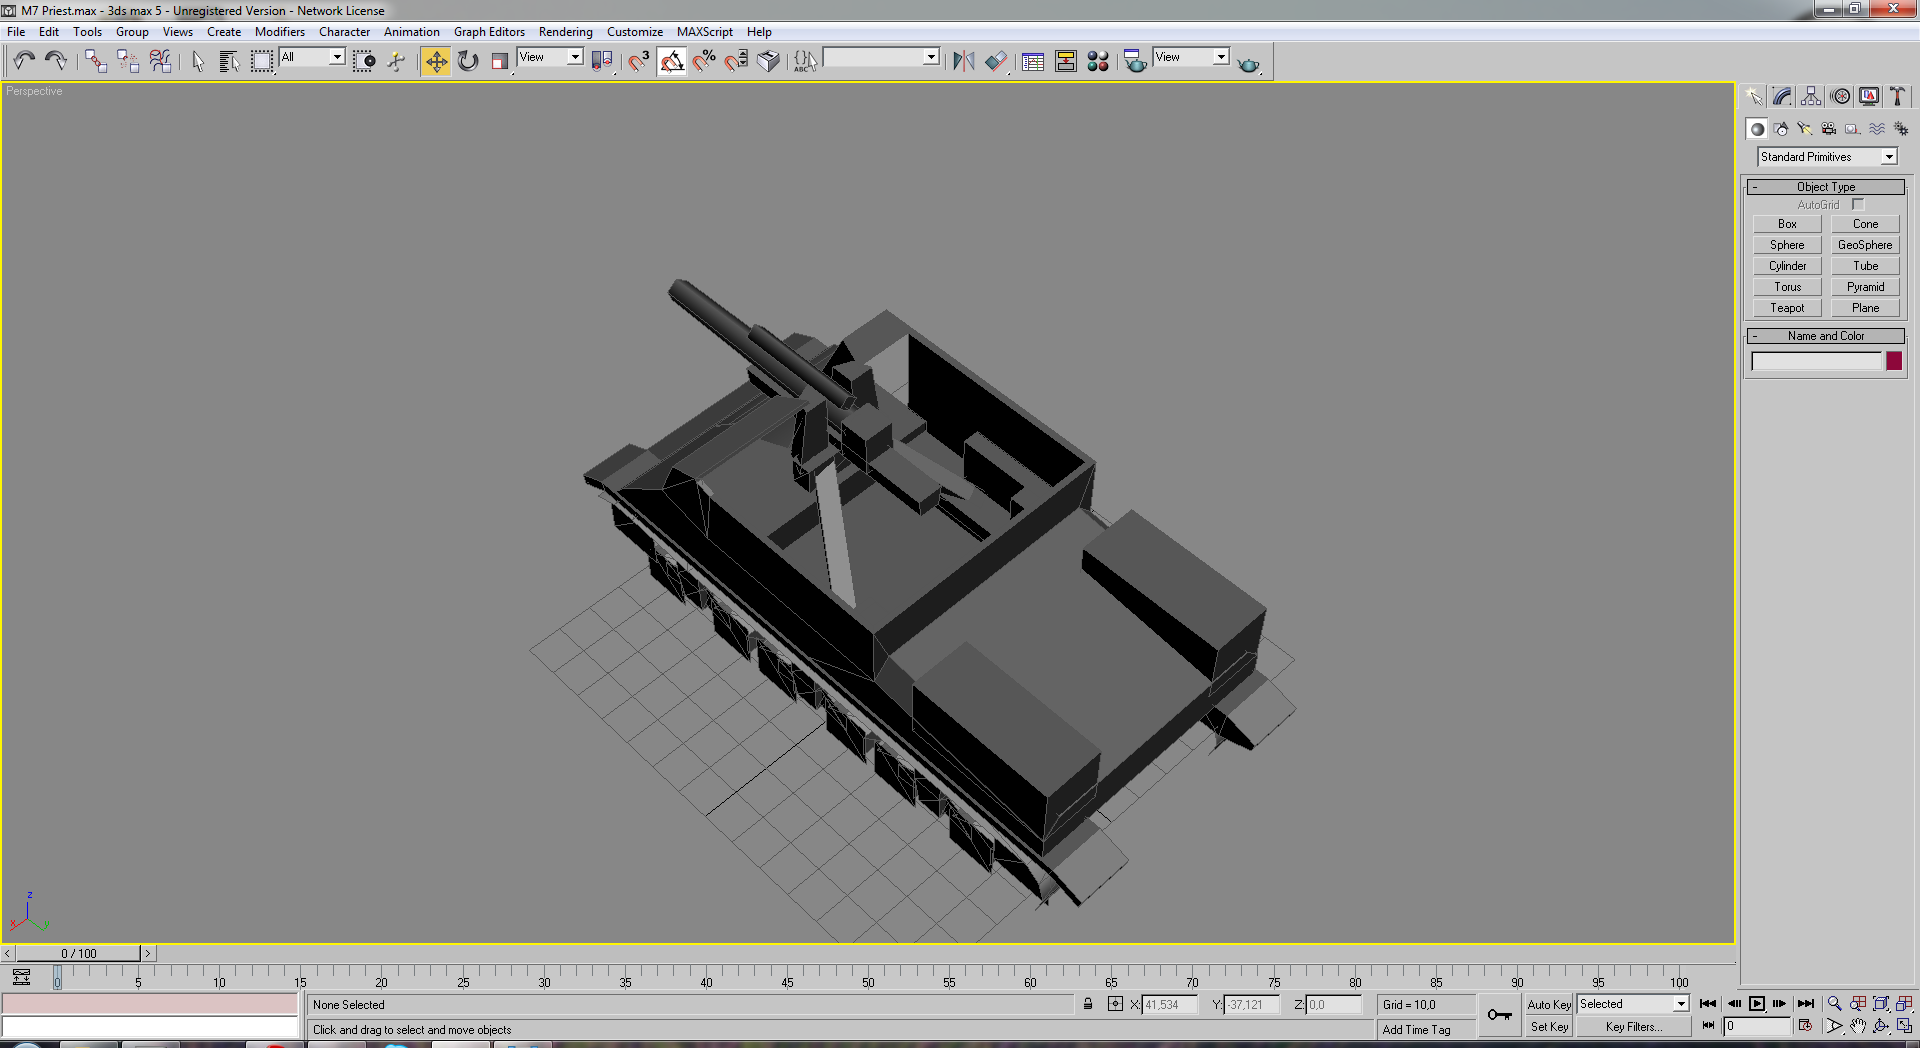This screenshot has width=1920, height=1048.
Task: Click the Undo arrow icon
Action: click(24, 61)
